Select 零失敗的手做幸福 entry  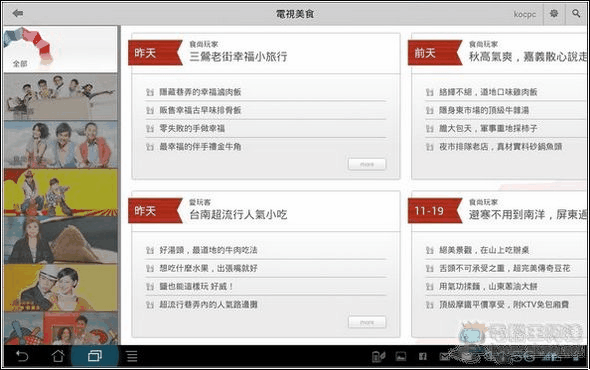[192, 128]
